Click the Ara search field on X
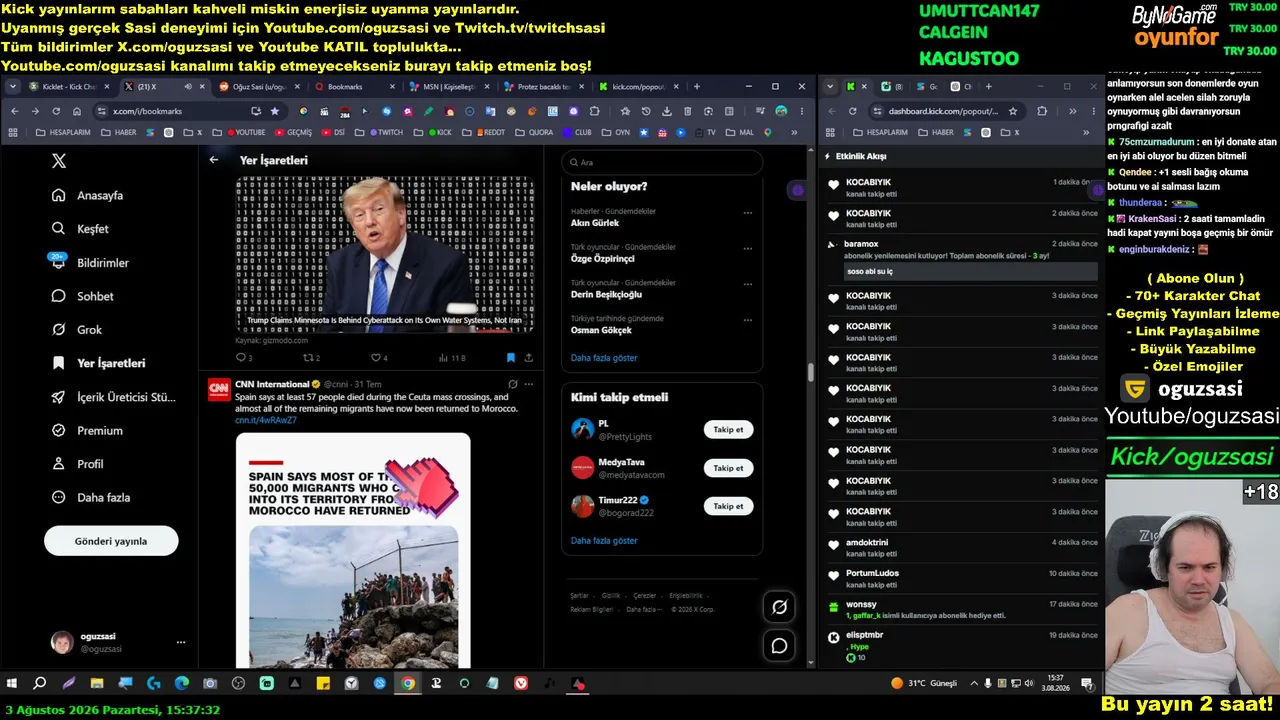Viewport: 1280px width, 720px height. [x=662, y=162]
